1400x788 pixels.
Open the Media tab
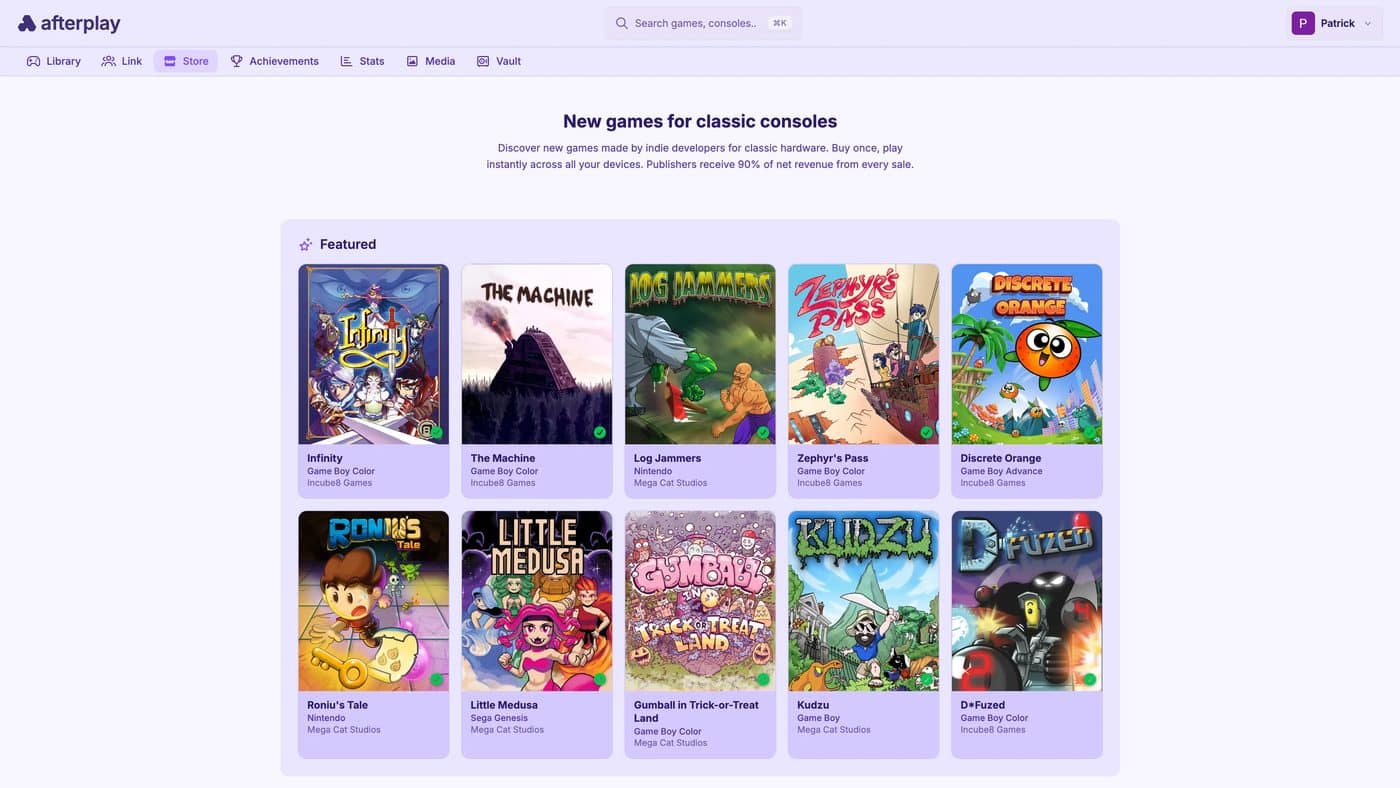[431, 61]
